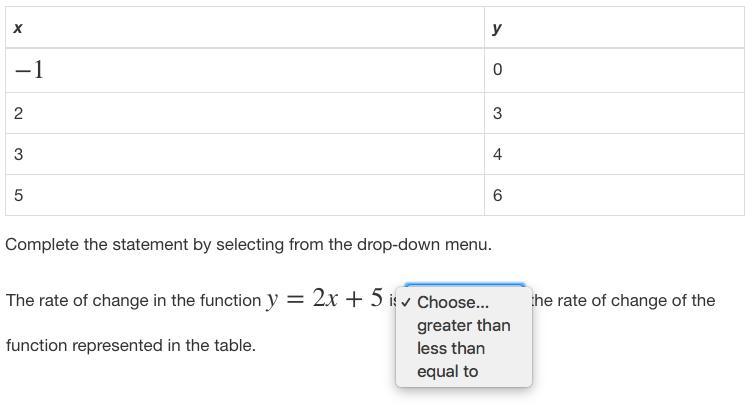Select the "equal to" dropdown option
Viewport: 754px width, 405px height.
(447, 371)
